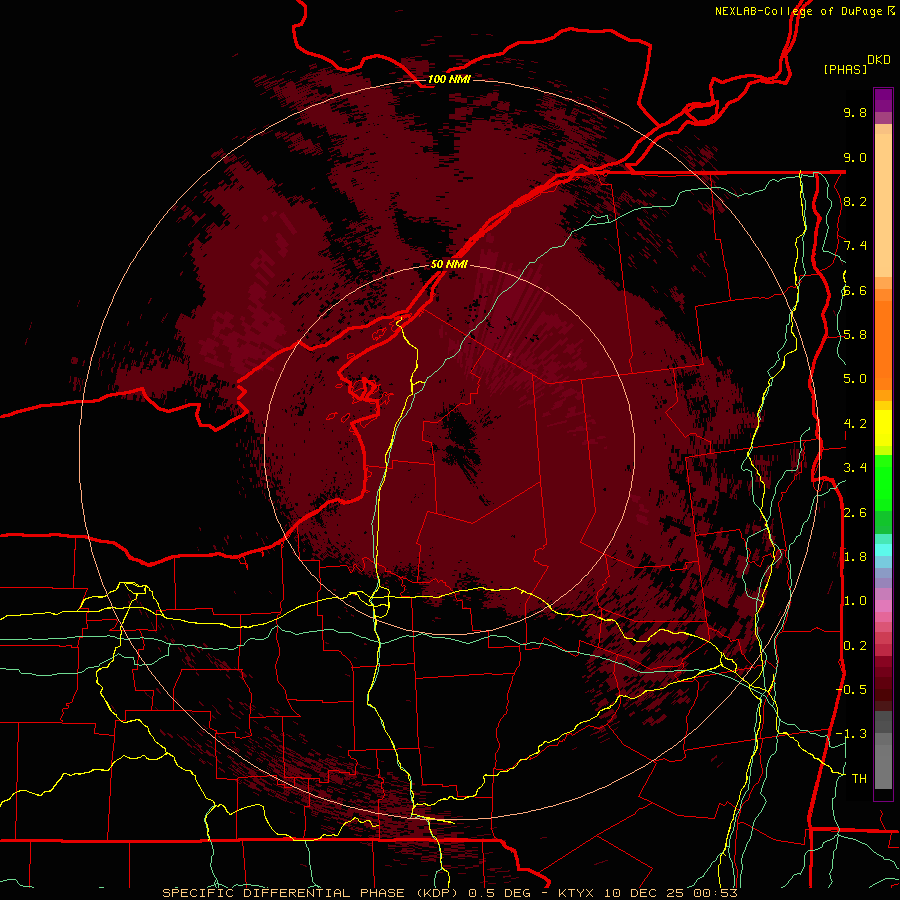
Task: Click the 5.8 scale value
Action: (855, 335)
